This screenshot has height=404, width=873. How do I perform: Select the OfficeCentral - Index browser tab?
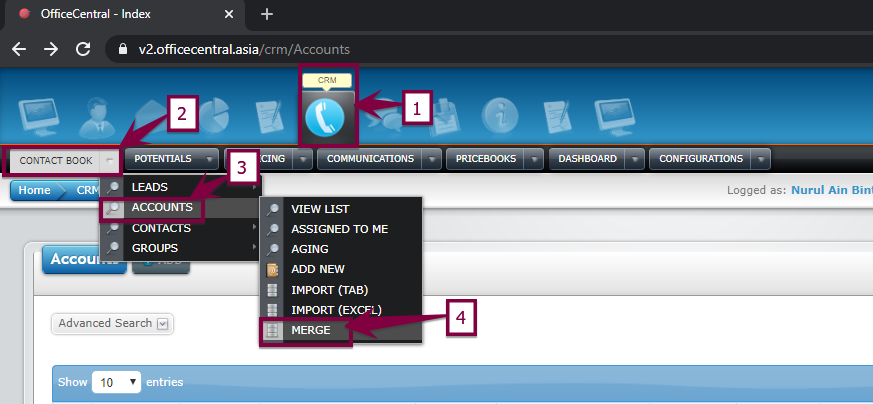(x=126, y=14)
